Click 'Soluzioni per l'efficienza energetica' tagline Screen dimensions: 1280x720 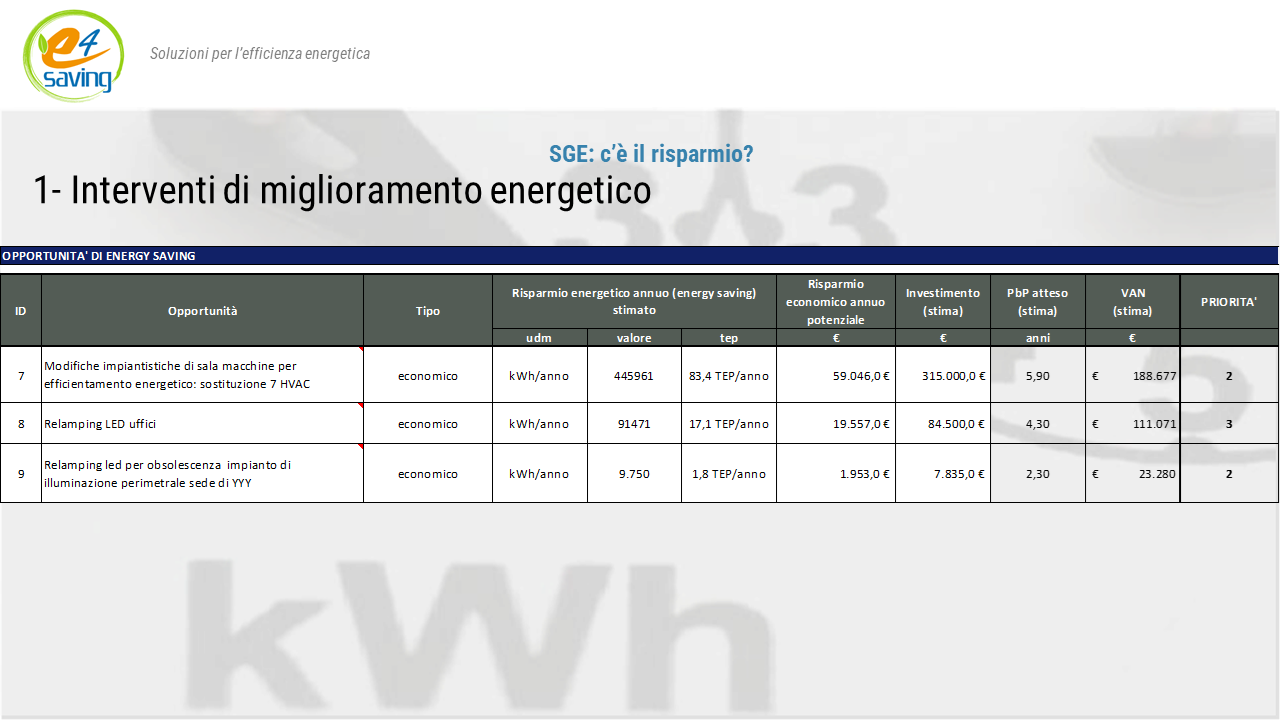(260, 54)
